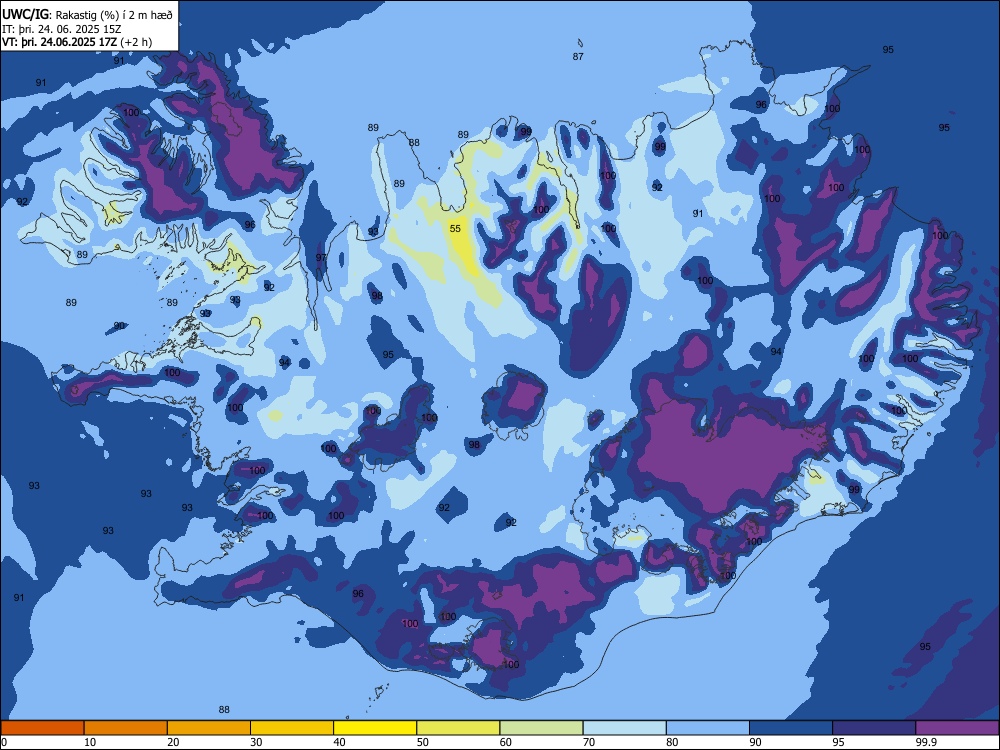Click the dark orange 0–10 legend swatch
Image resolution: width=1000 pixels, height=750 pixels.
click(x=43, y=728)
